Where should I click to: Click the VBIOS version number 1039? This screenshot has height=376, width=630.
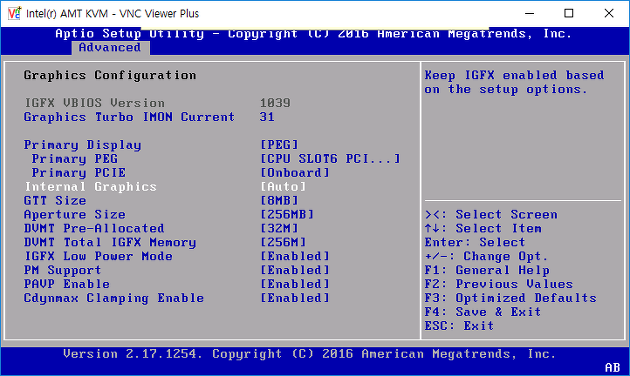point(275,103)
